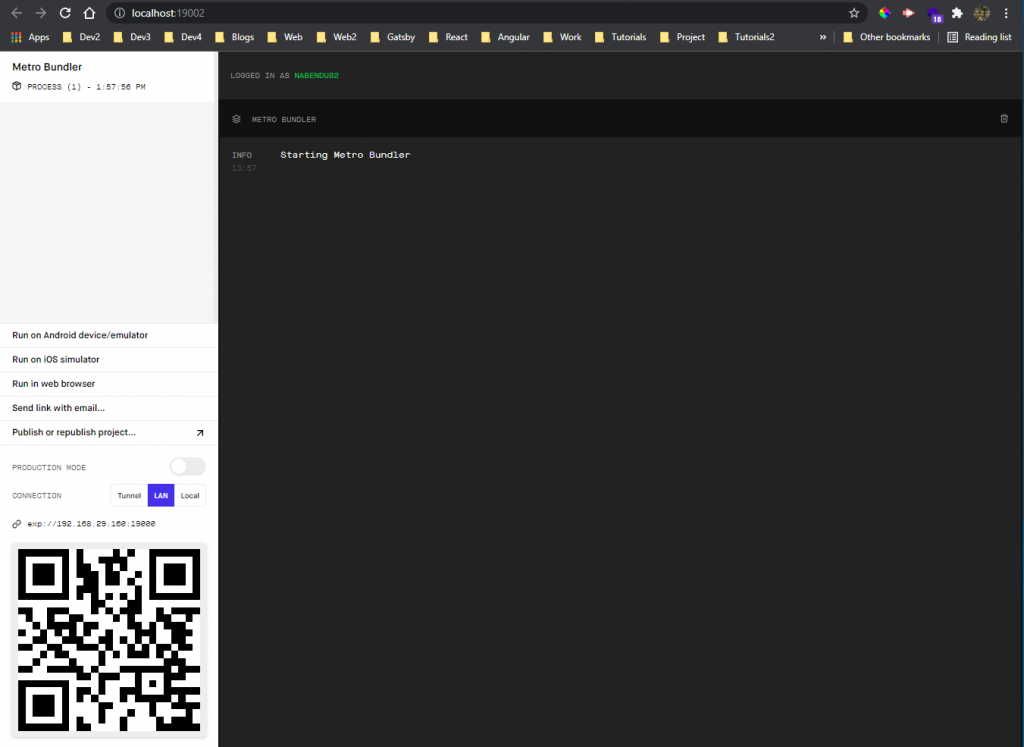Screen dimensions: 1024x747
Task: Click the colorful pinwheel extension icon
Action: (884, 13)
